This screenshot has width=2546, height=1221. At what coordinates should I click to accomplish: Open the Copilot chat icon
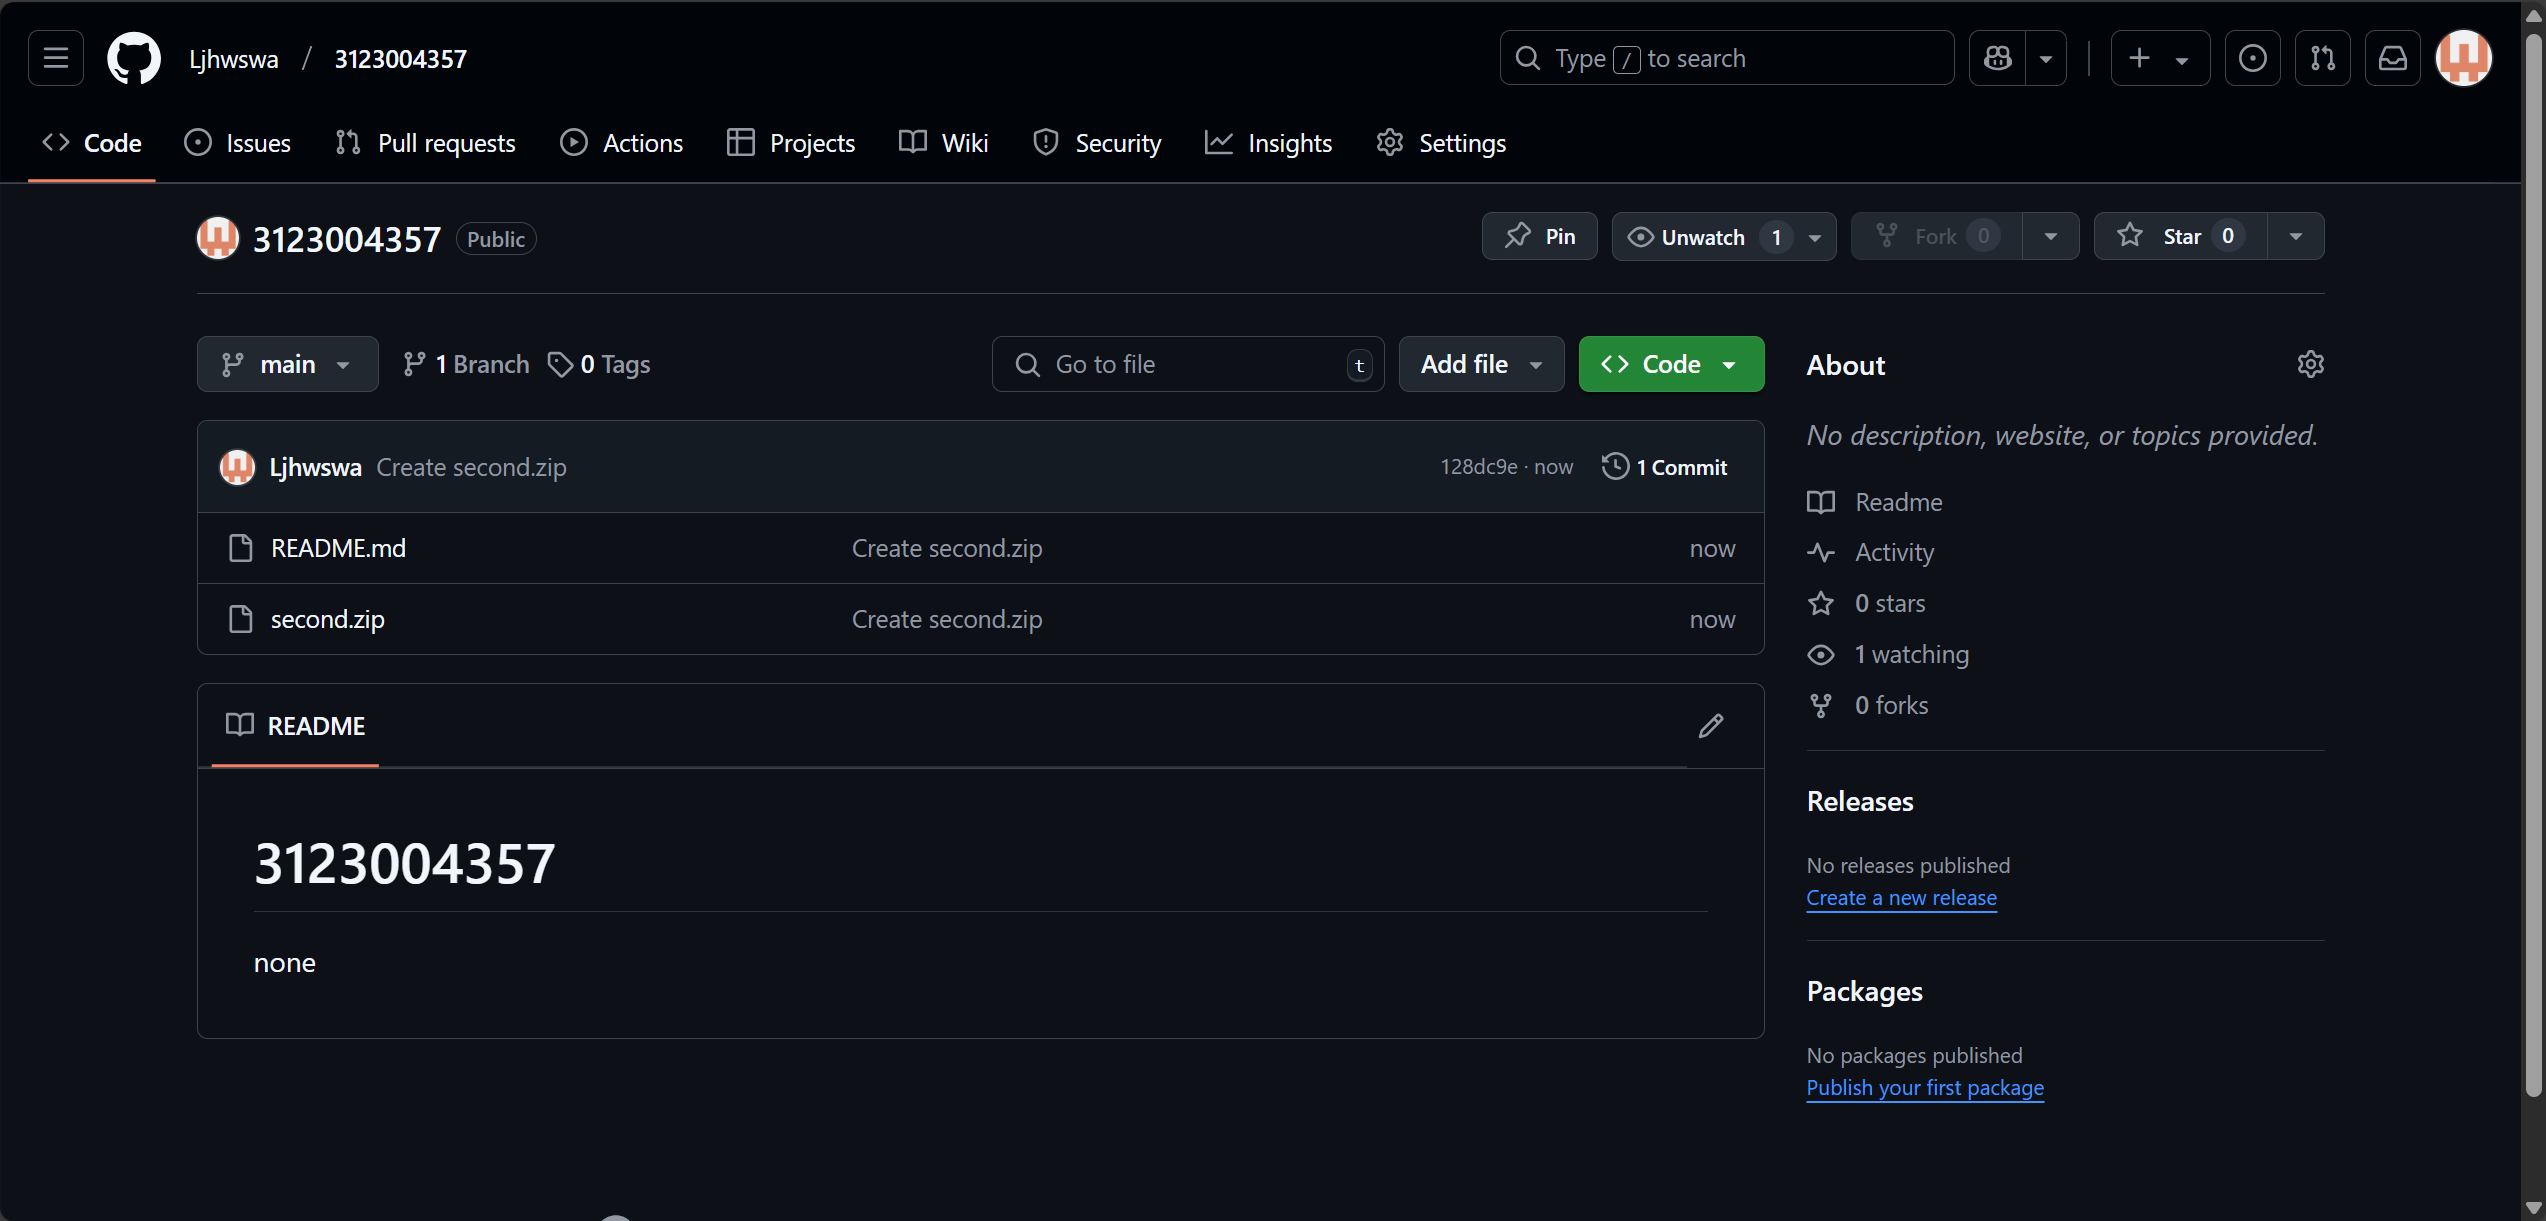tap(1997, 58)
